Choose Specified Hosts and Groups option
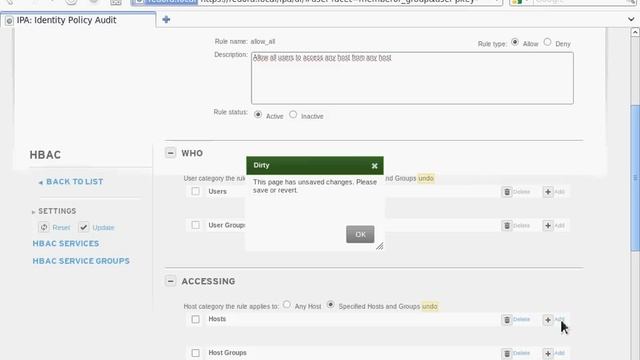This screenshot has height=360, width=640. [x=330, y=304]
